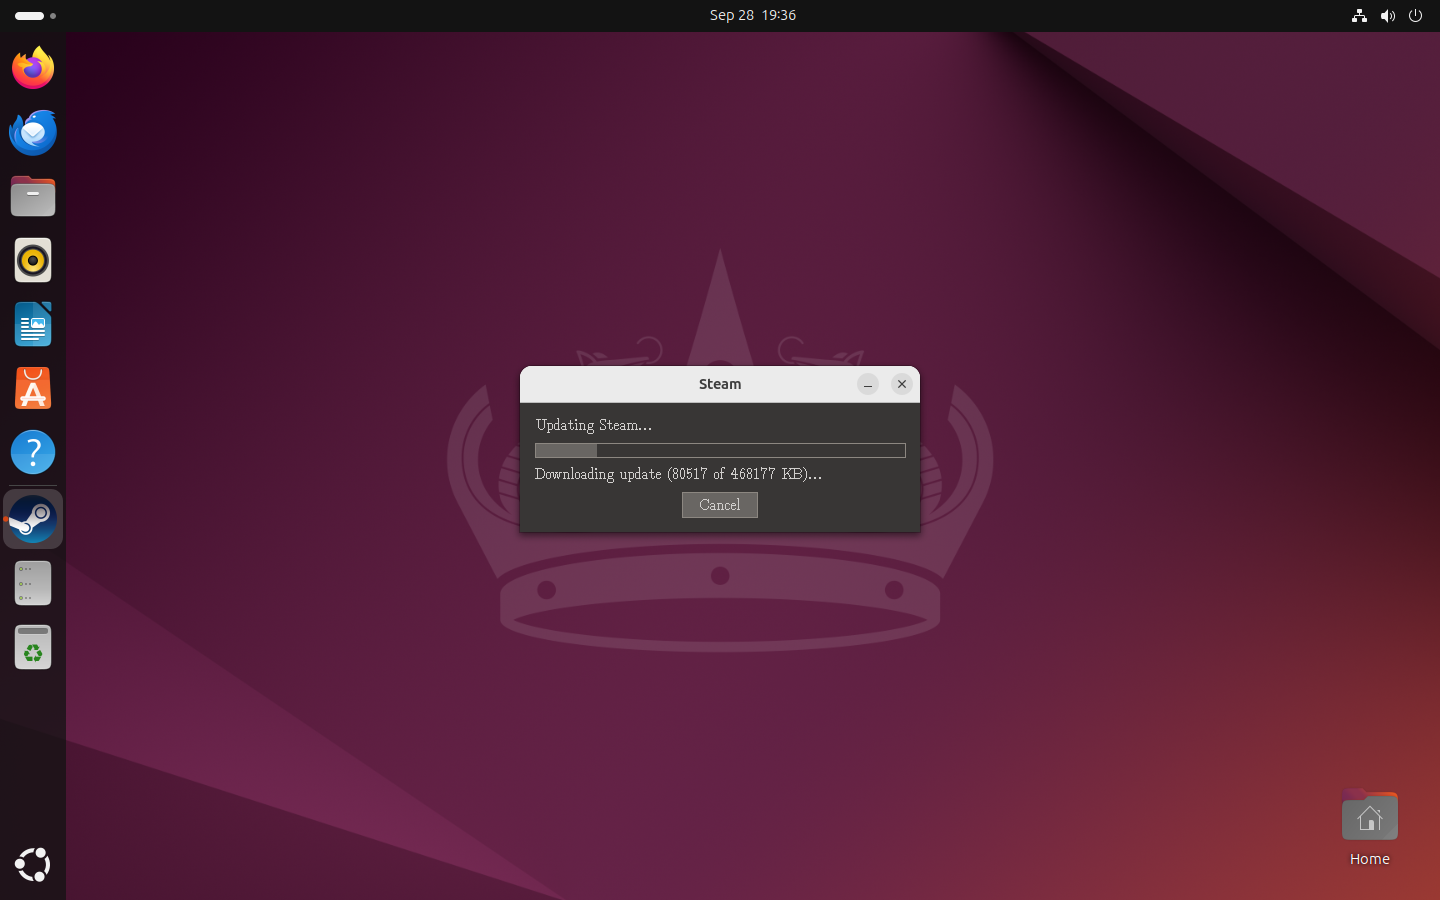Open the Ubuntu App Center

[x=33, y=388]
